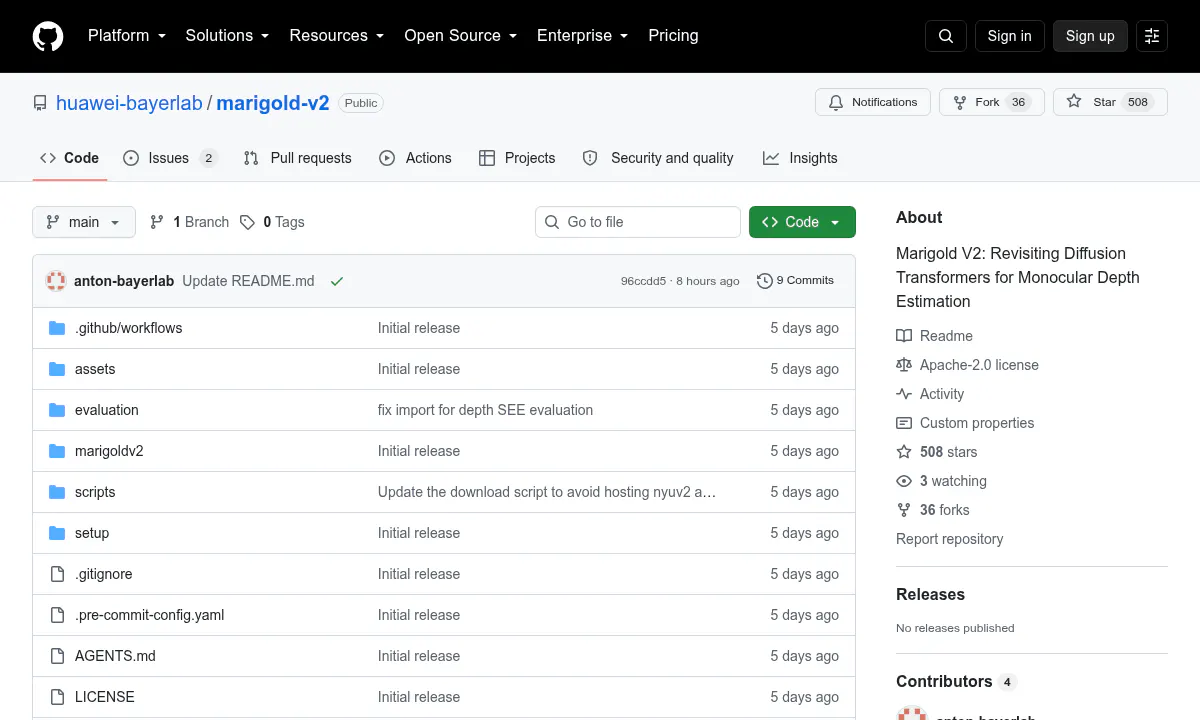Click the .pre-commit-config.yaml file icon

(x=57, y=615)
